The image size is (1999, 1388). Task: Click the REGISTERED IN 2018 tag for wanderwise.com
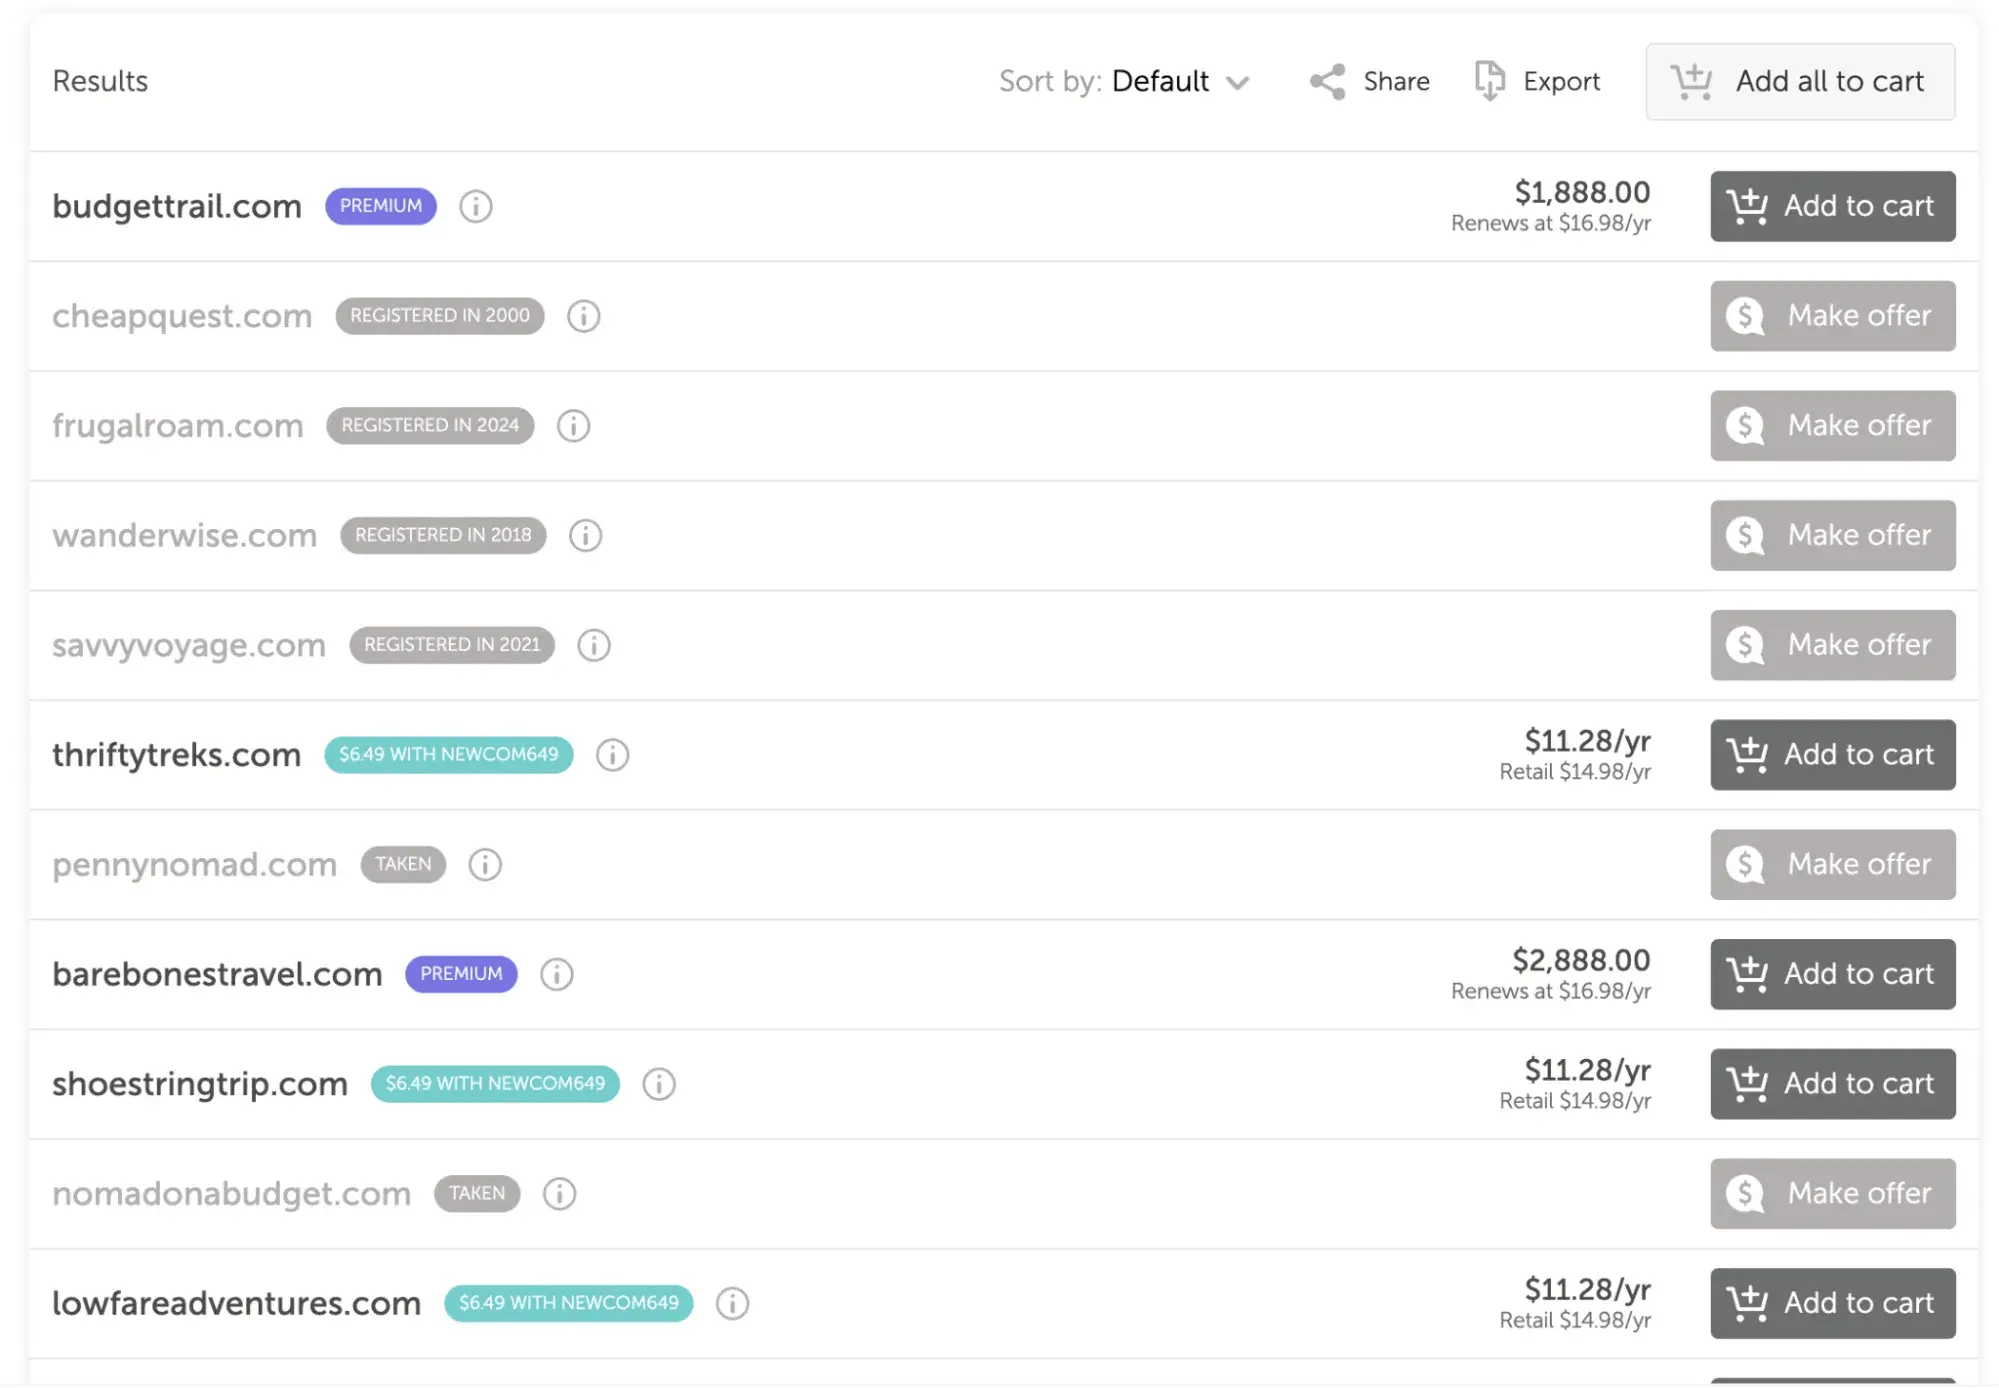pyautogui.click(x=442, y=535)
